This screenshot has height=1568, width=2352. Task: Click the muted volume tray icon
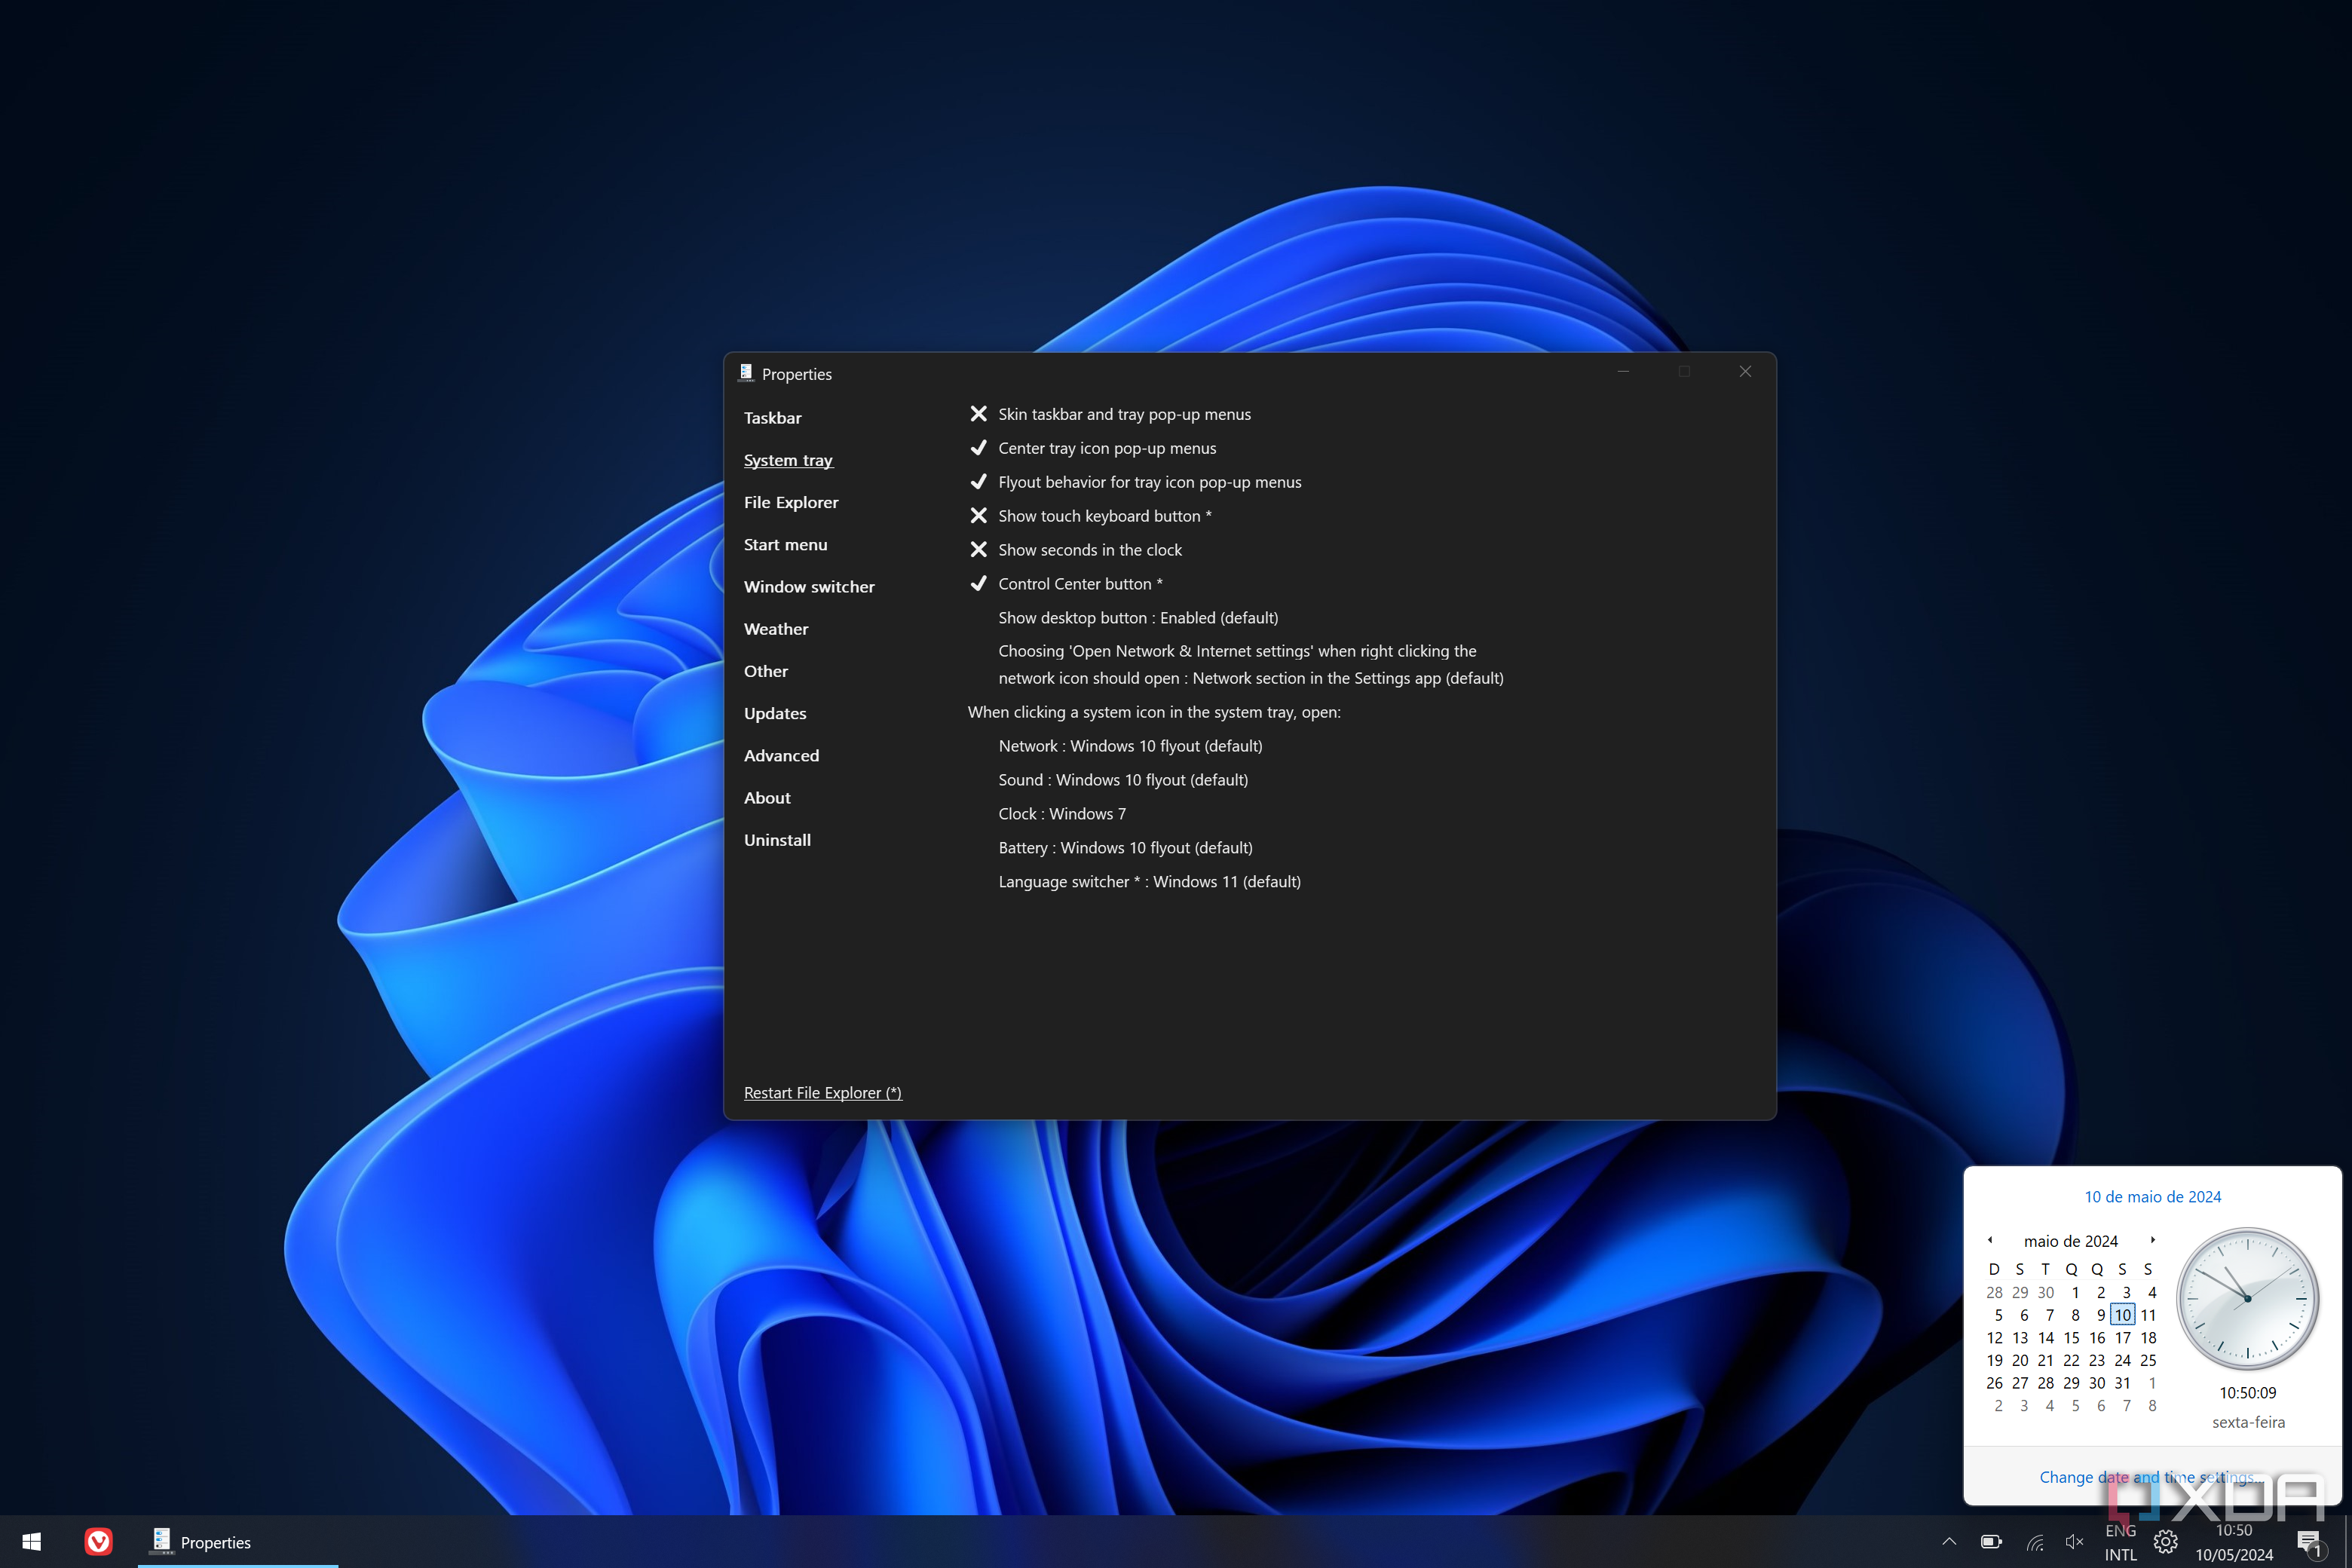2074,1542
